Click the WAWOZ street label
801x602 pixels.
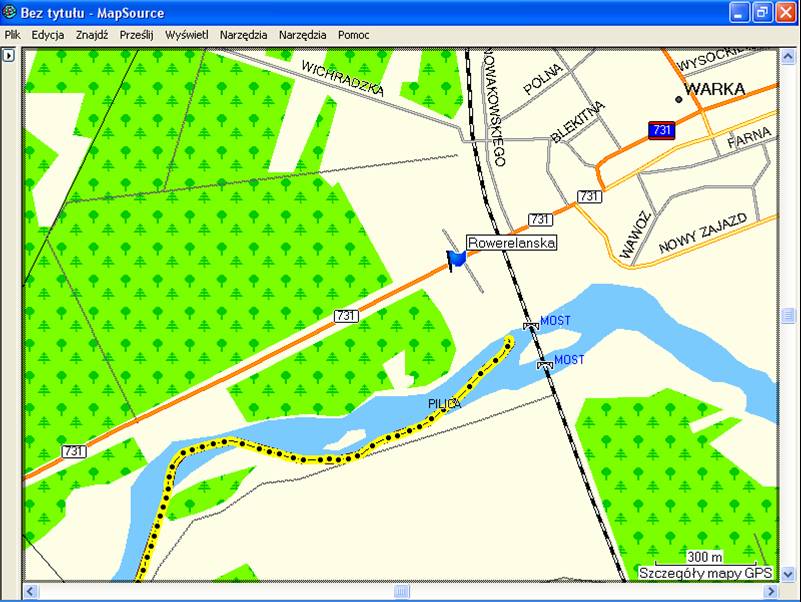[635, 235]
